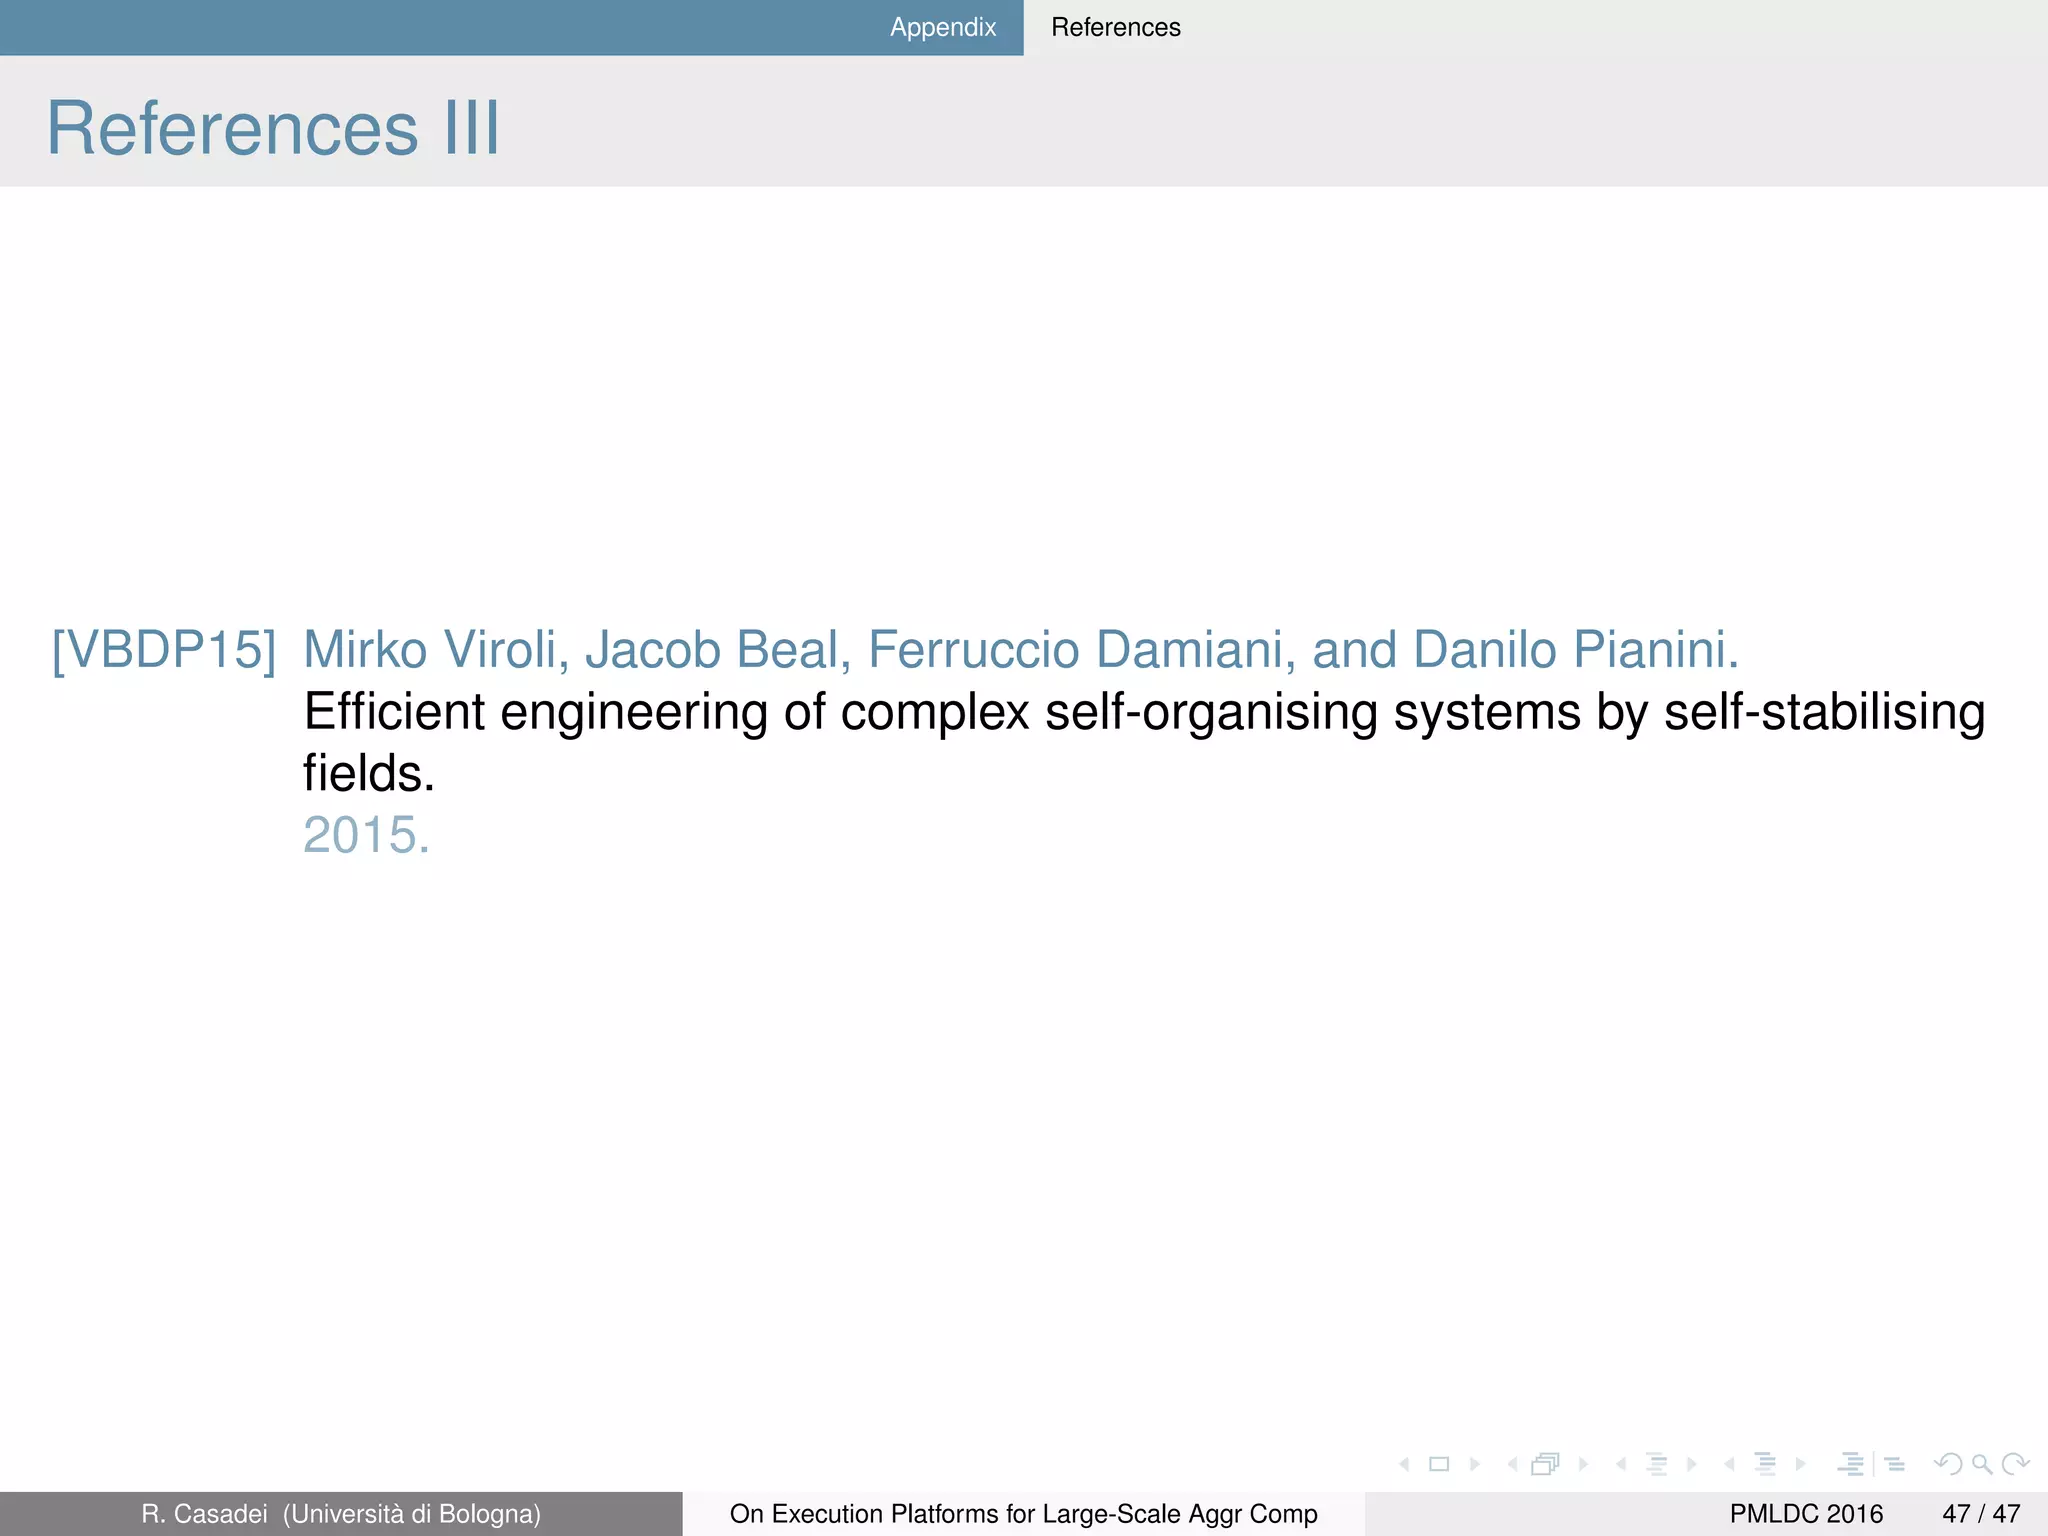Click the [VBDP15] citation label

164,650
